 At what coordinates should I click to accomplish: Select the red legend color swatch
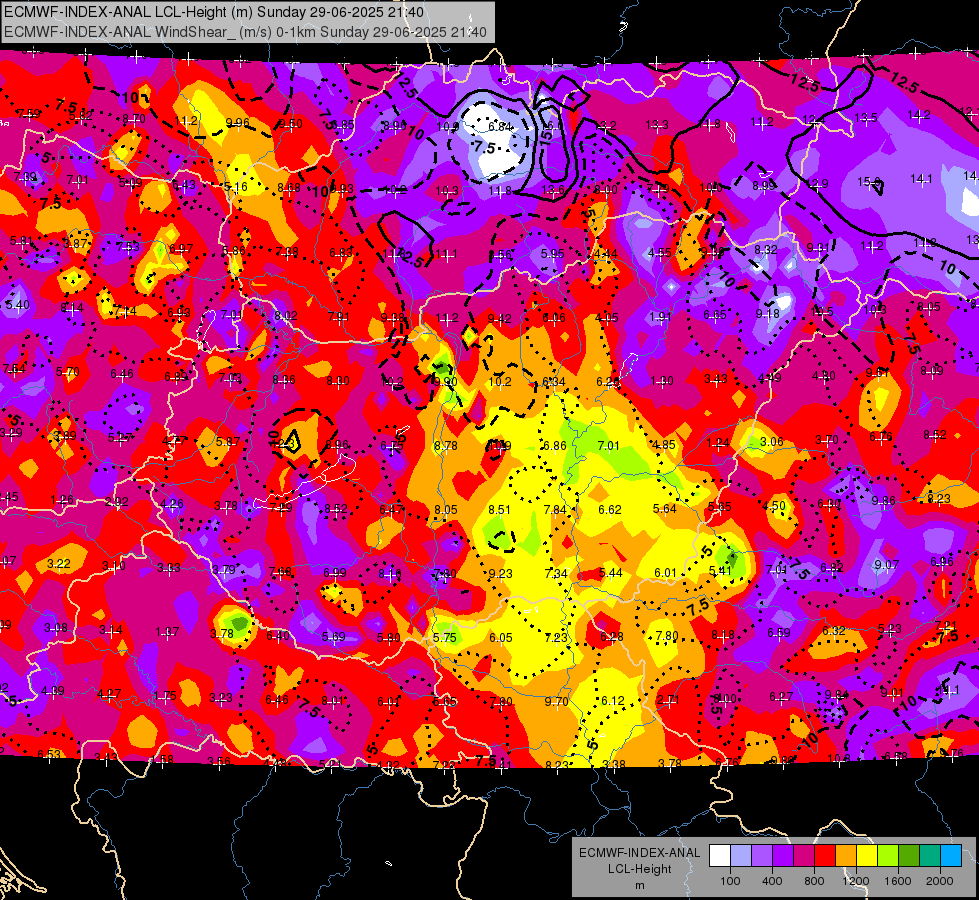pyautogui.click(x=825, y=856)
